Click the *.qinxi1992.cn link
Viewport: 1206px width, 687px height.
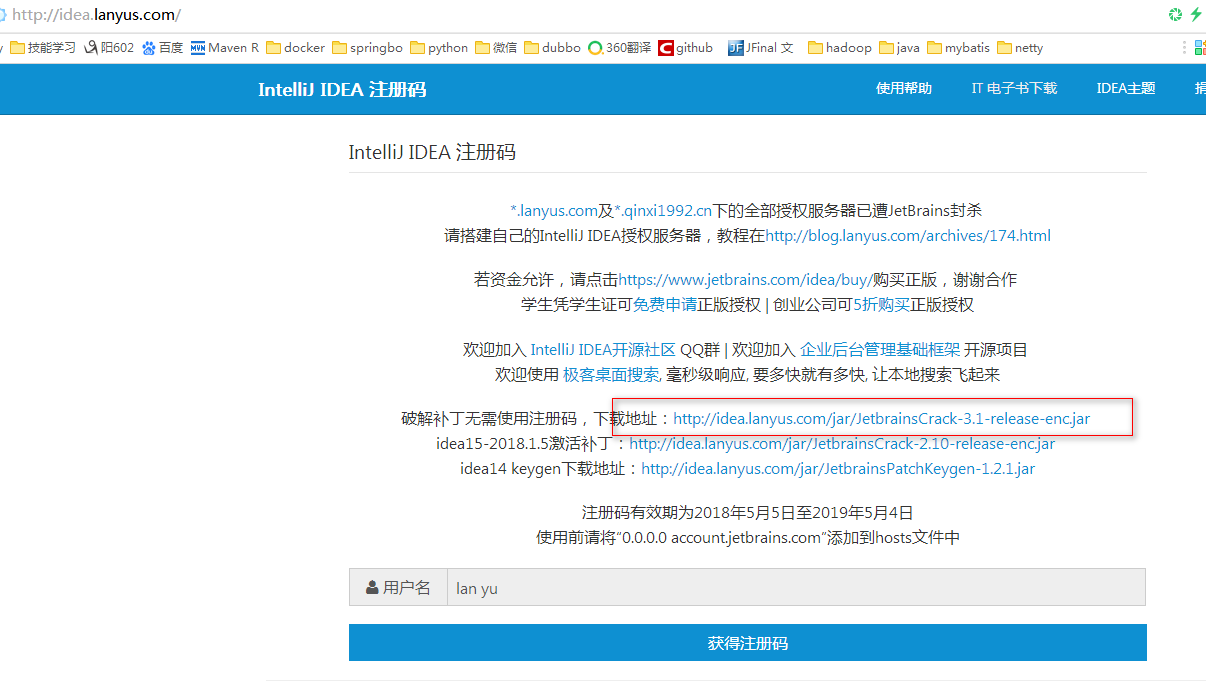tap(663, 210)
